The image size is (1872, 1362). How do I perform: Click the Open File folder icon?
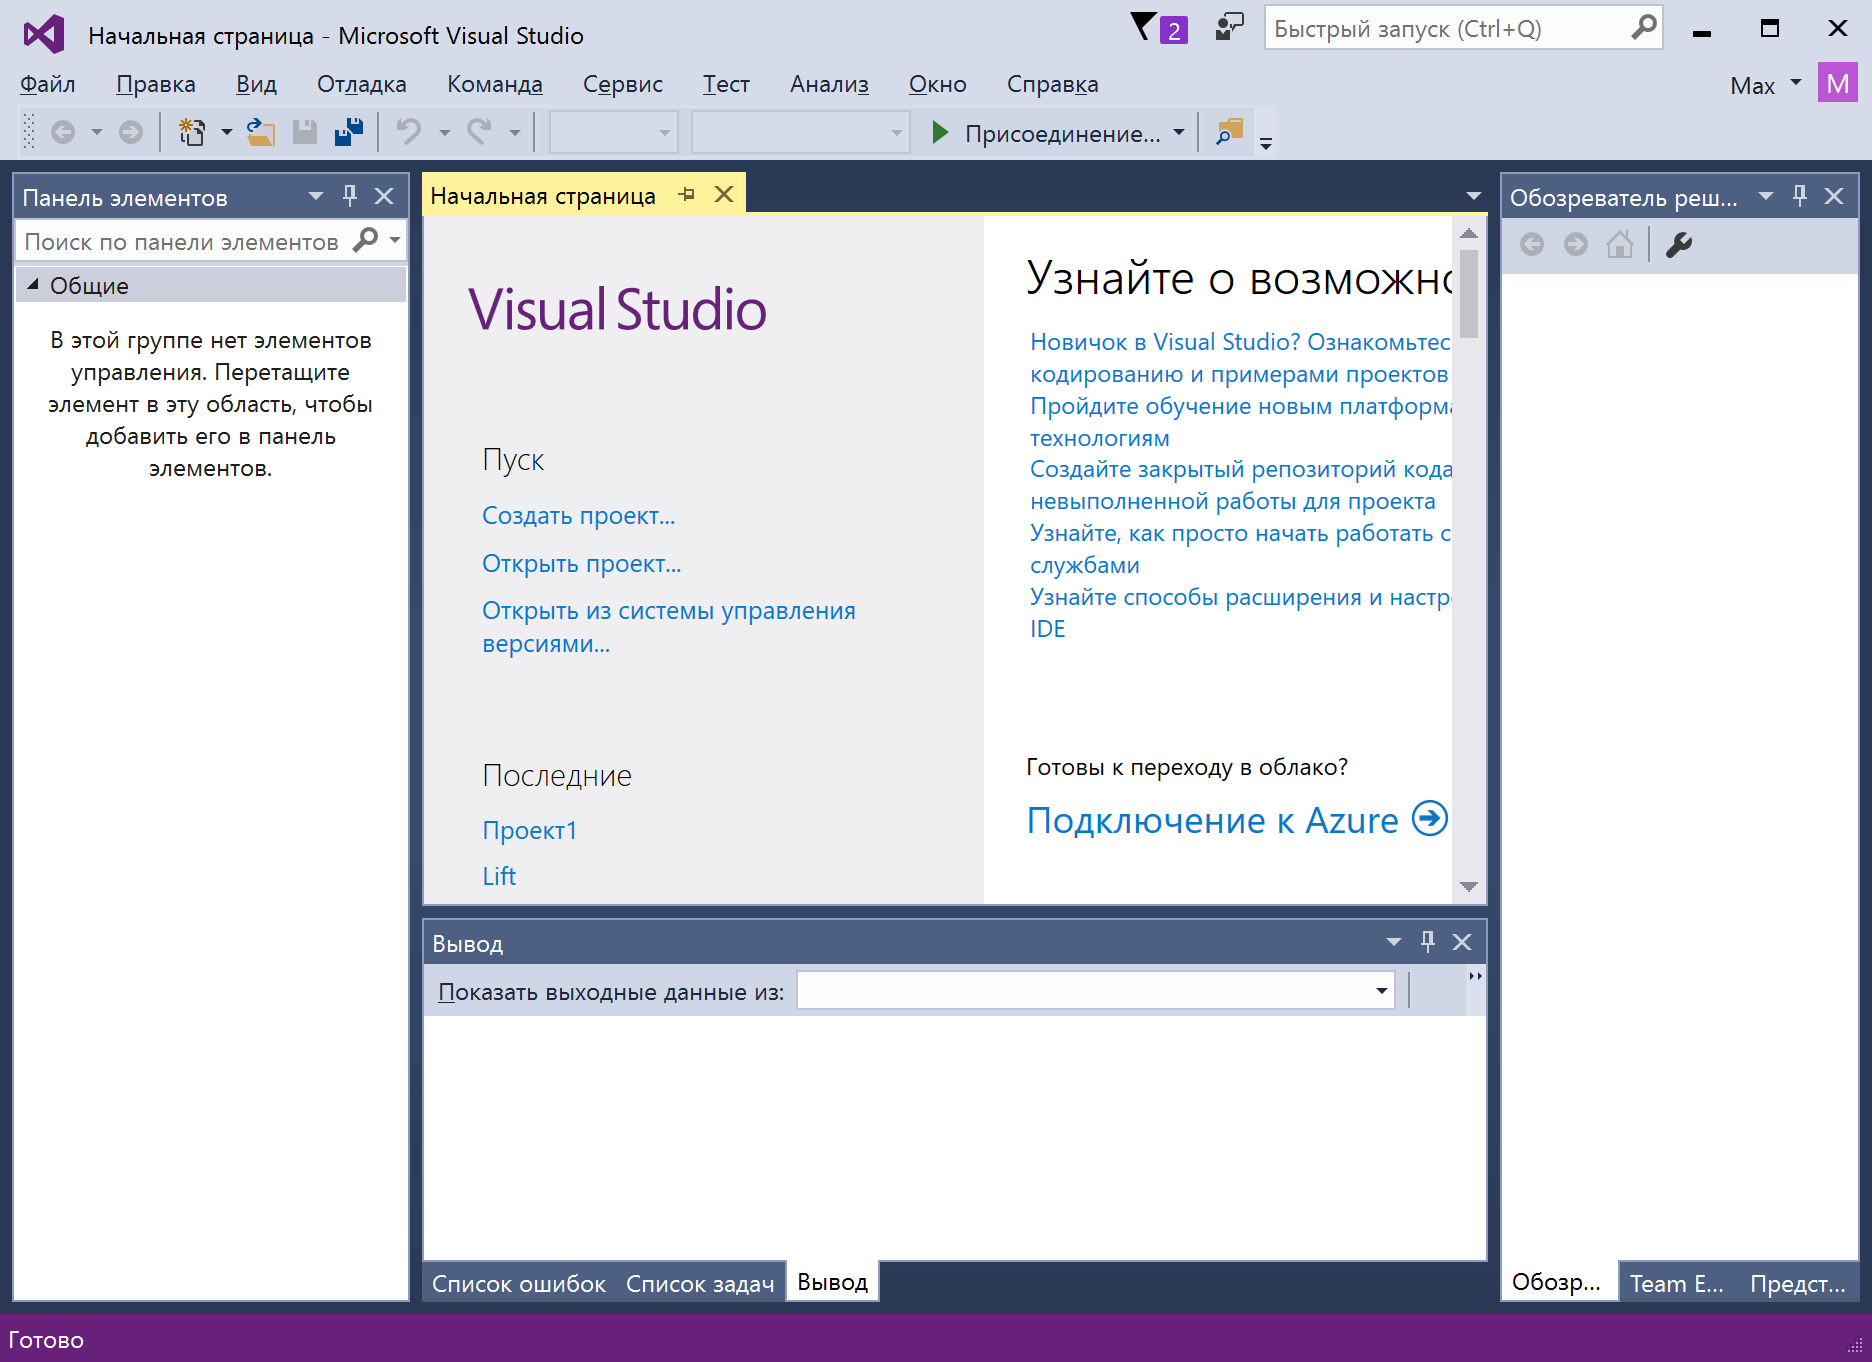261,132
